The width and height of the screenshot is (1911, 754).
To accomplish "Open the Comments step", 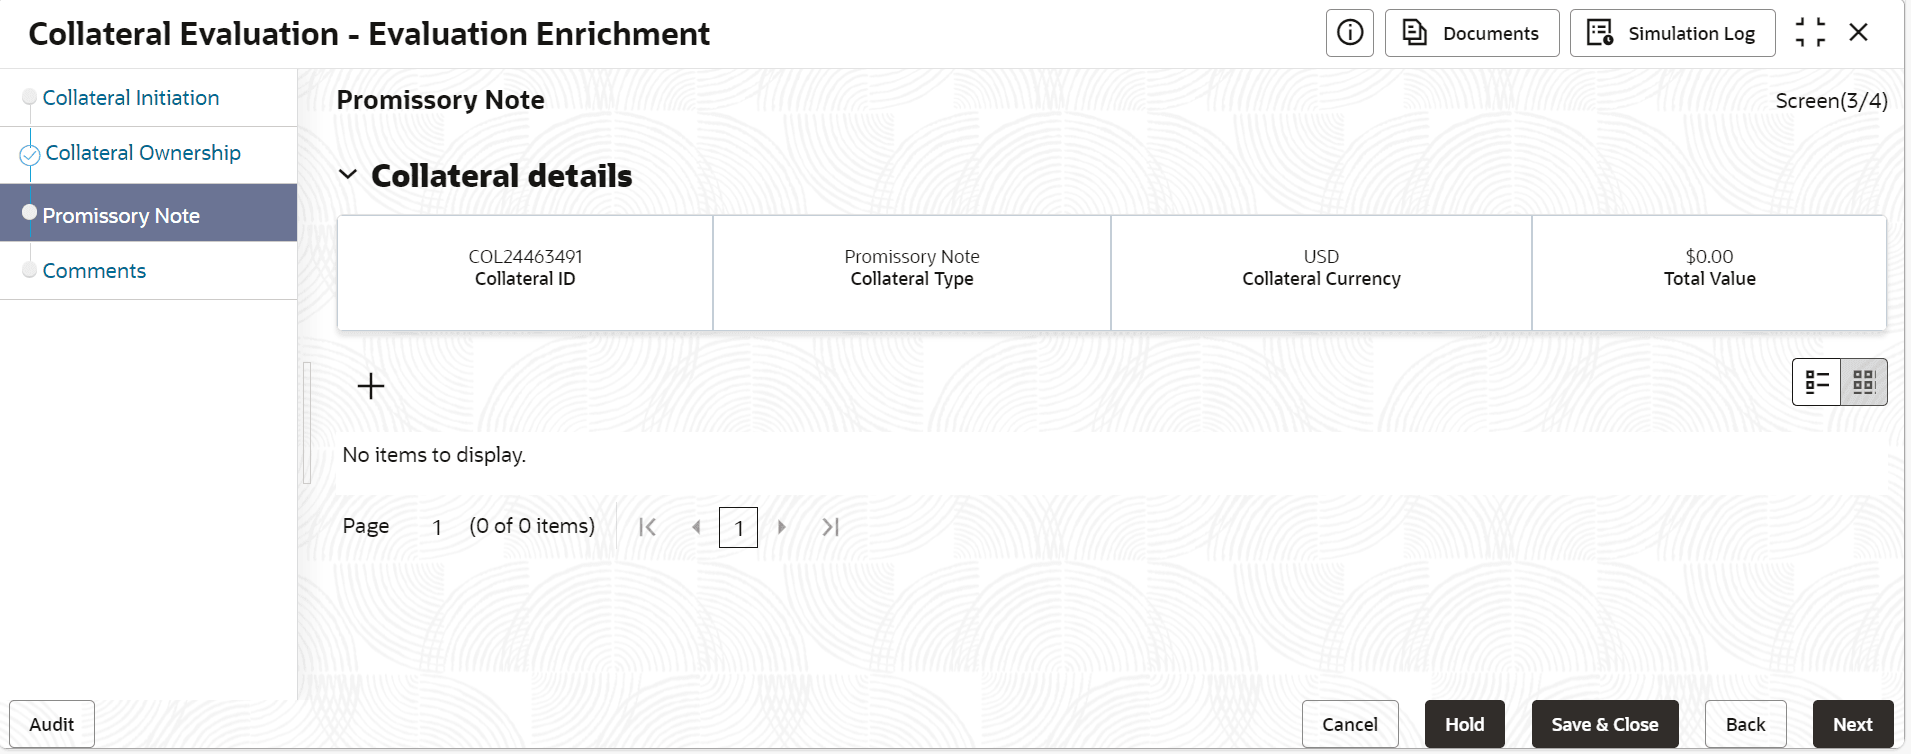I will 94,271.
